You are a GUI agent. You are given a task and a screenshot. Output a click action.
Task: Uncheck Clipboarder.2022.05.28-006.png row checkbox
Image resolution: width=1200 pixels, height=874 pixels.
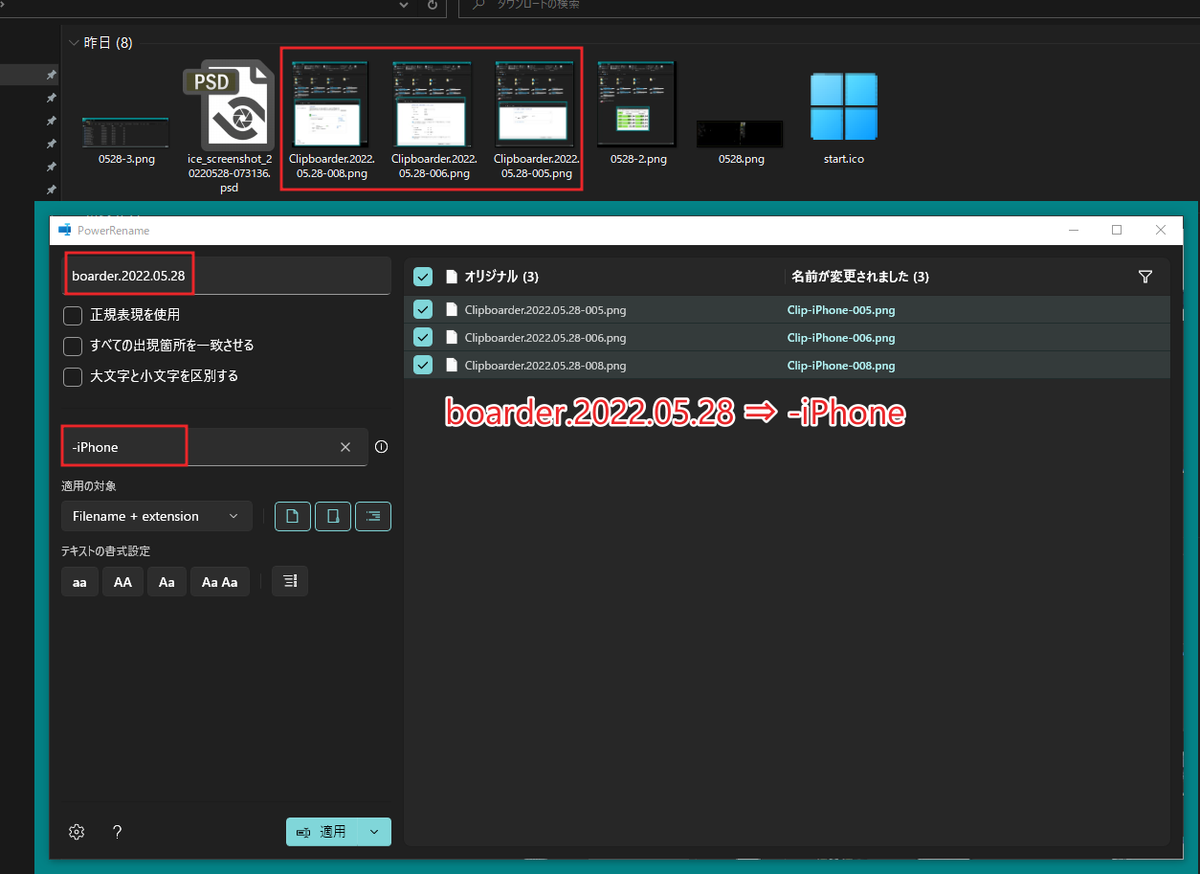[423, 338]
